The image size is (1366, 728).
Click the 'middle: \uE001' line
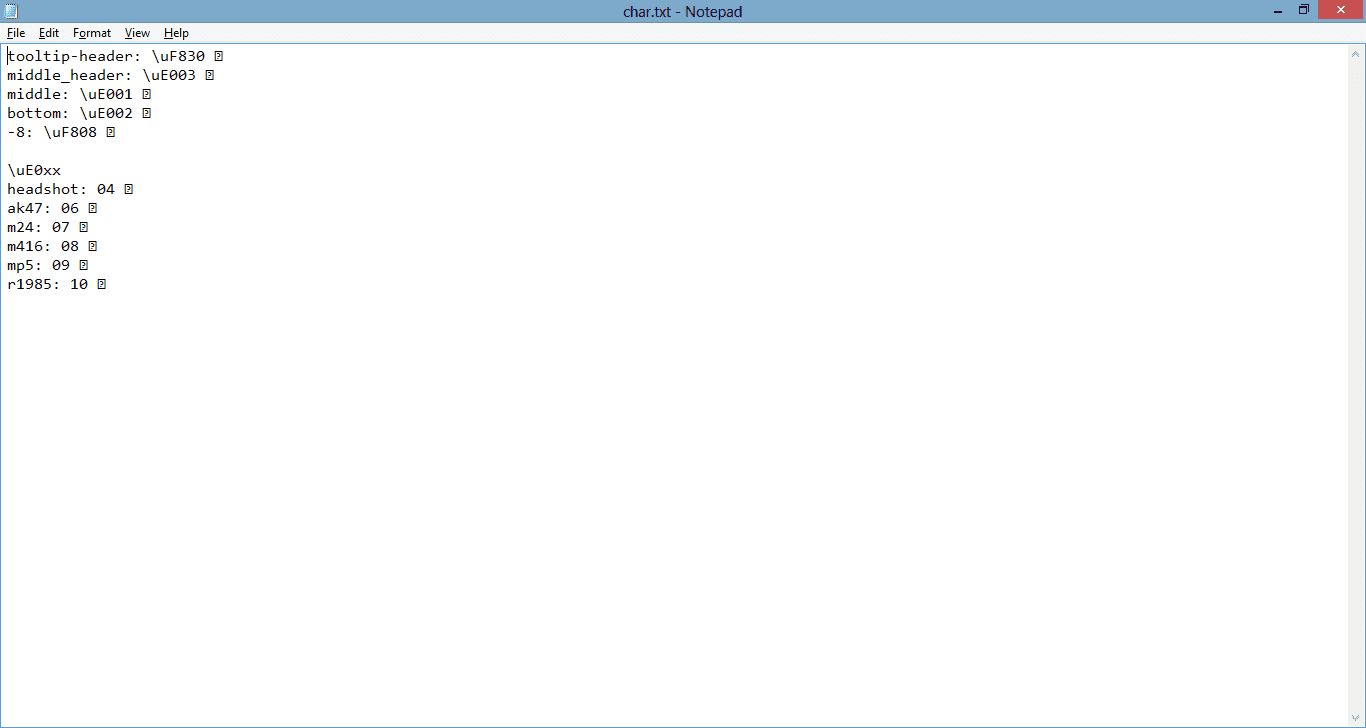tap(79, 94)
